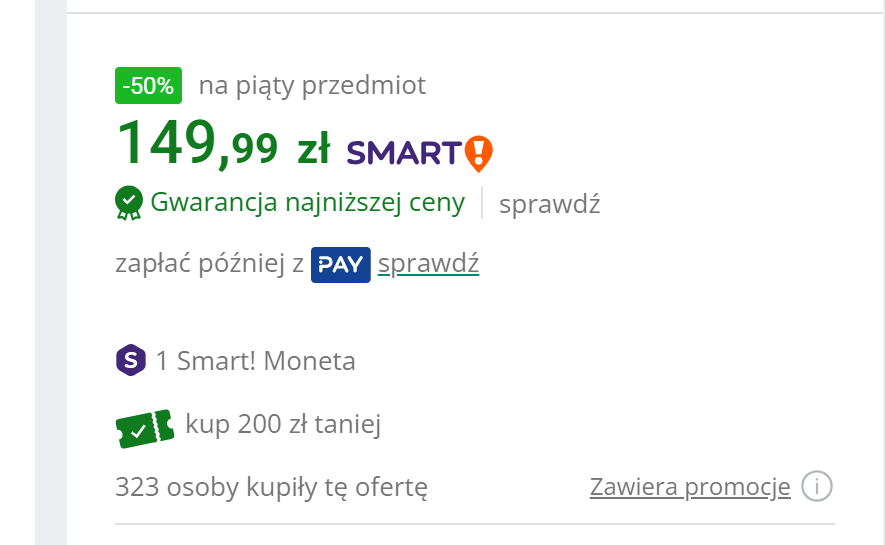
Task: Click the green guarantee seal checkmark icon
Action: click(x=129, y=203)
